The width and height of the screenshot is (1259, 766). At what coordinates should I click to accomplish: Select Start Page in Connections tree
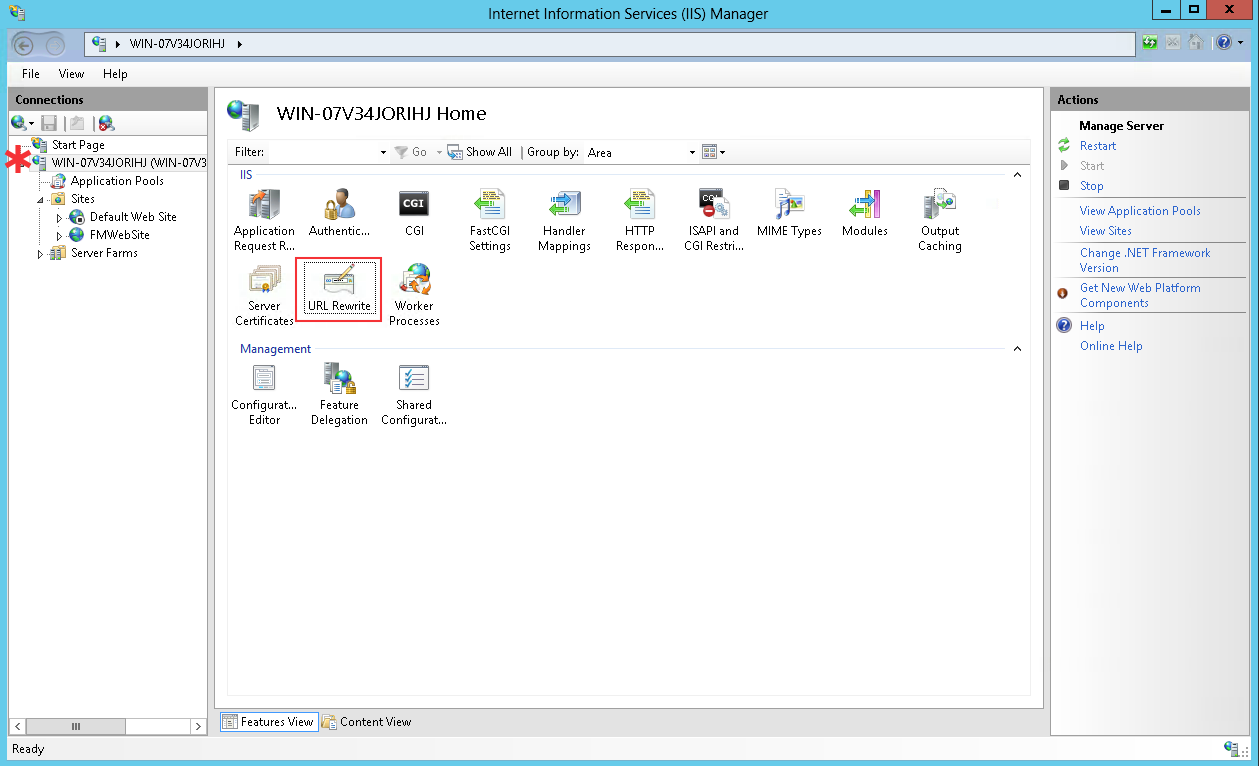pos(78,145)
